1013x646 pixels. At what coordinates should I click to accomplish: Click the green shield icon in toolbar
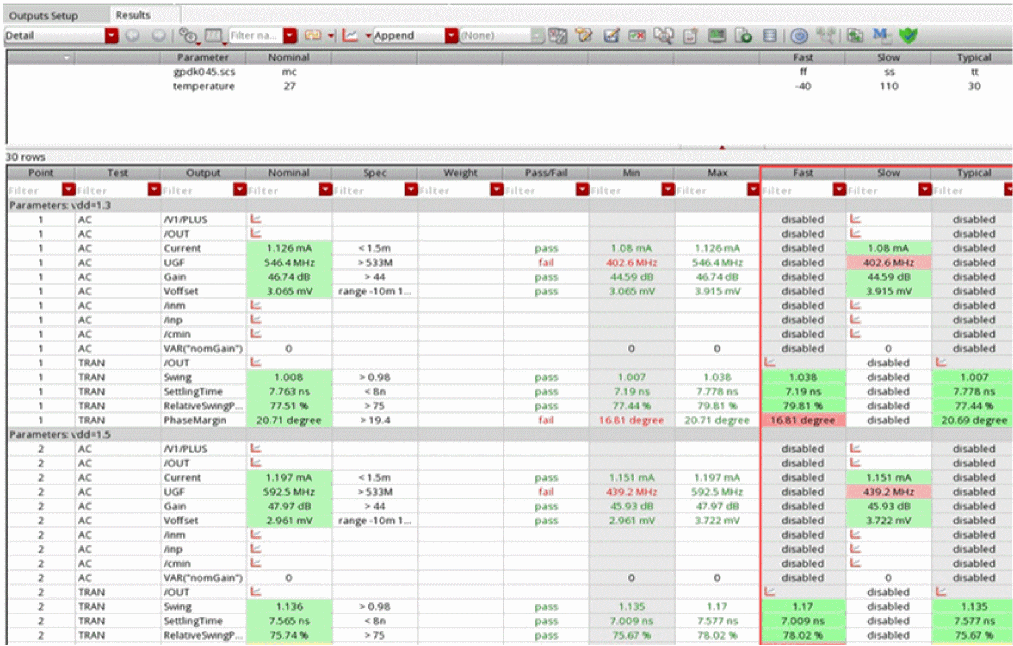coord(908,35)
